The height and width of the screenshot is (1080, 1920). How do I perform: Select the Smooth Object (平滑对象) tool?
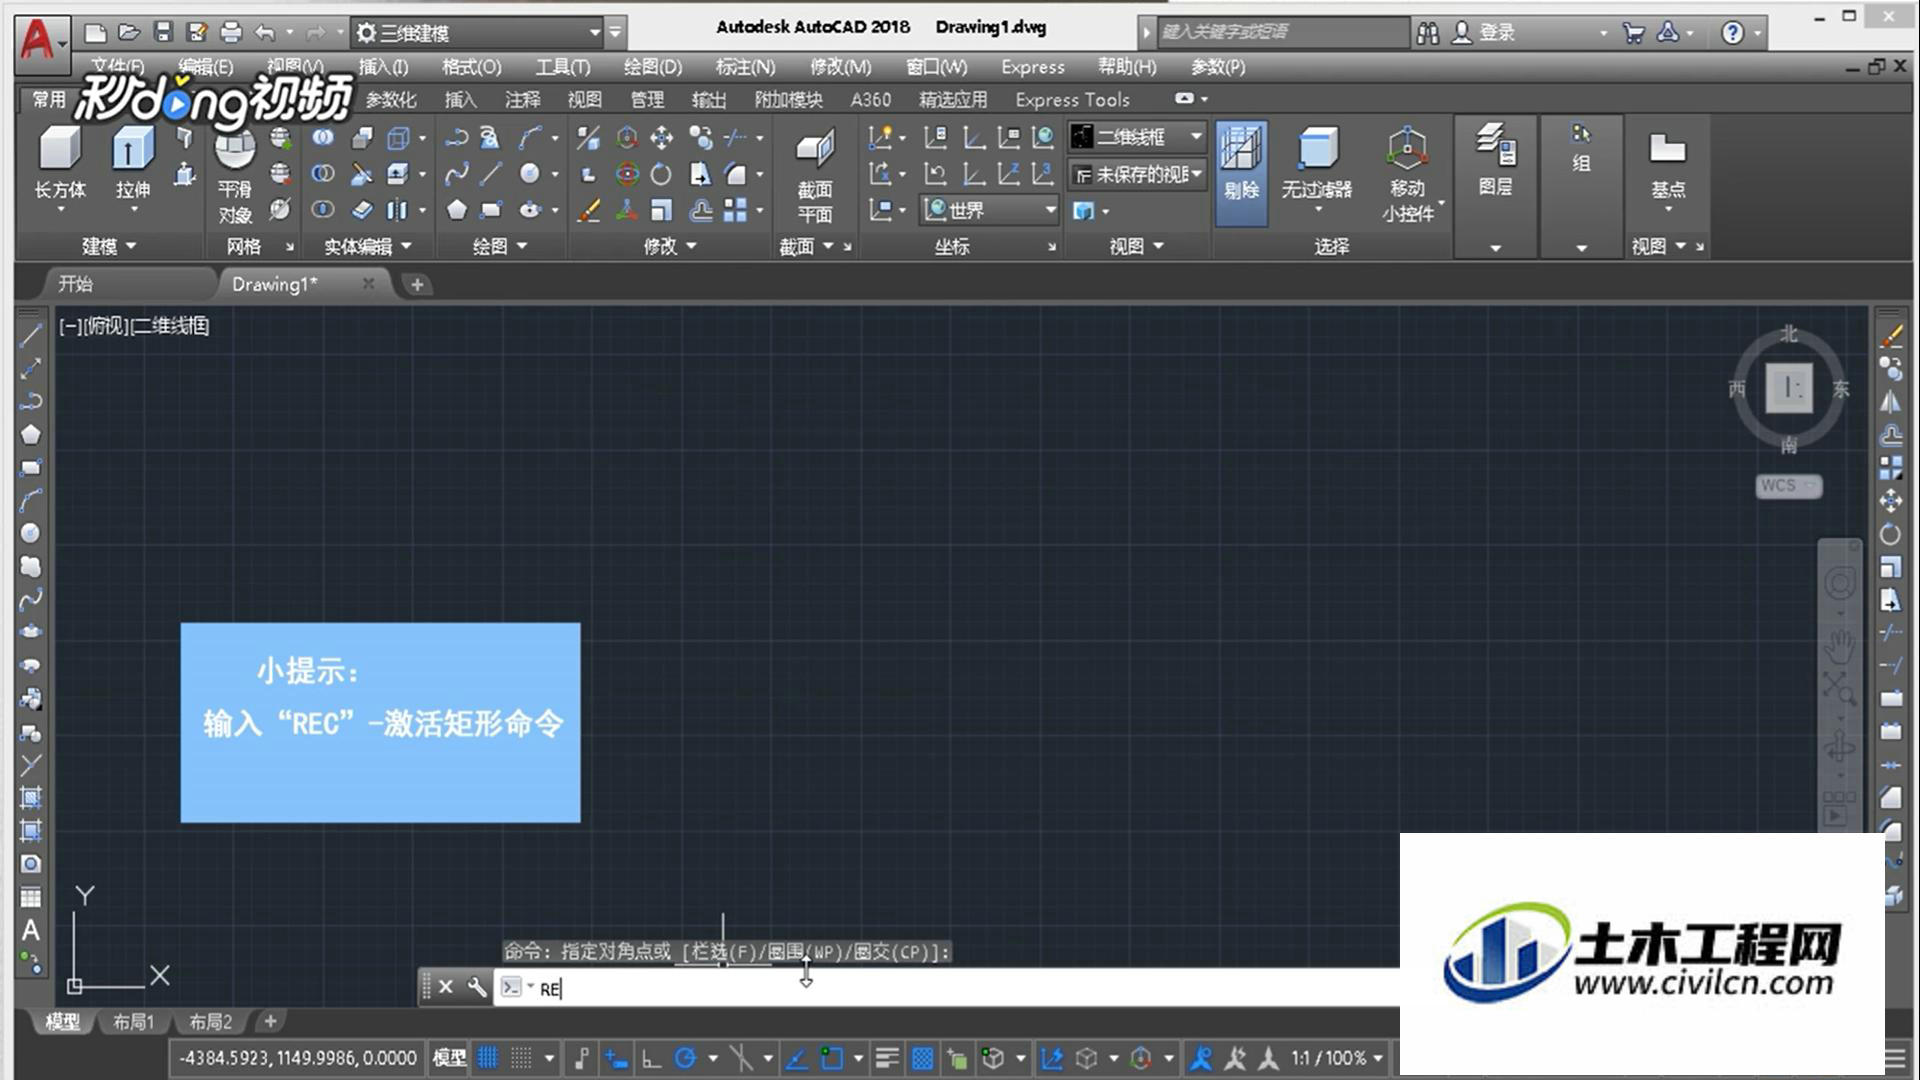tap(235, 176)
